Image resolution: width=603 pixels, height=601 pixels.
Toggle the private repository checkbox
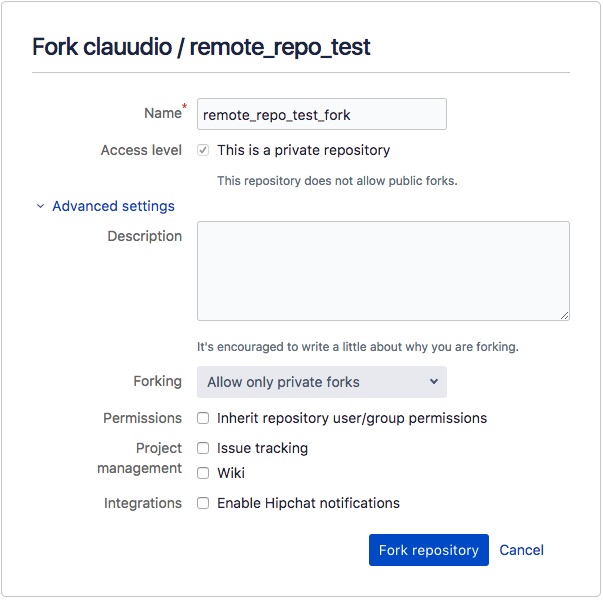203,151
